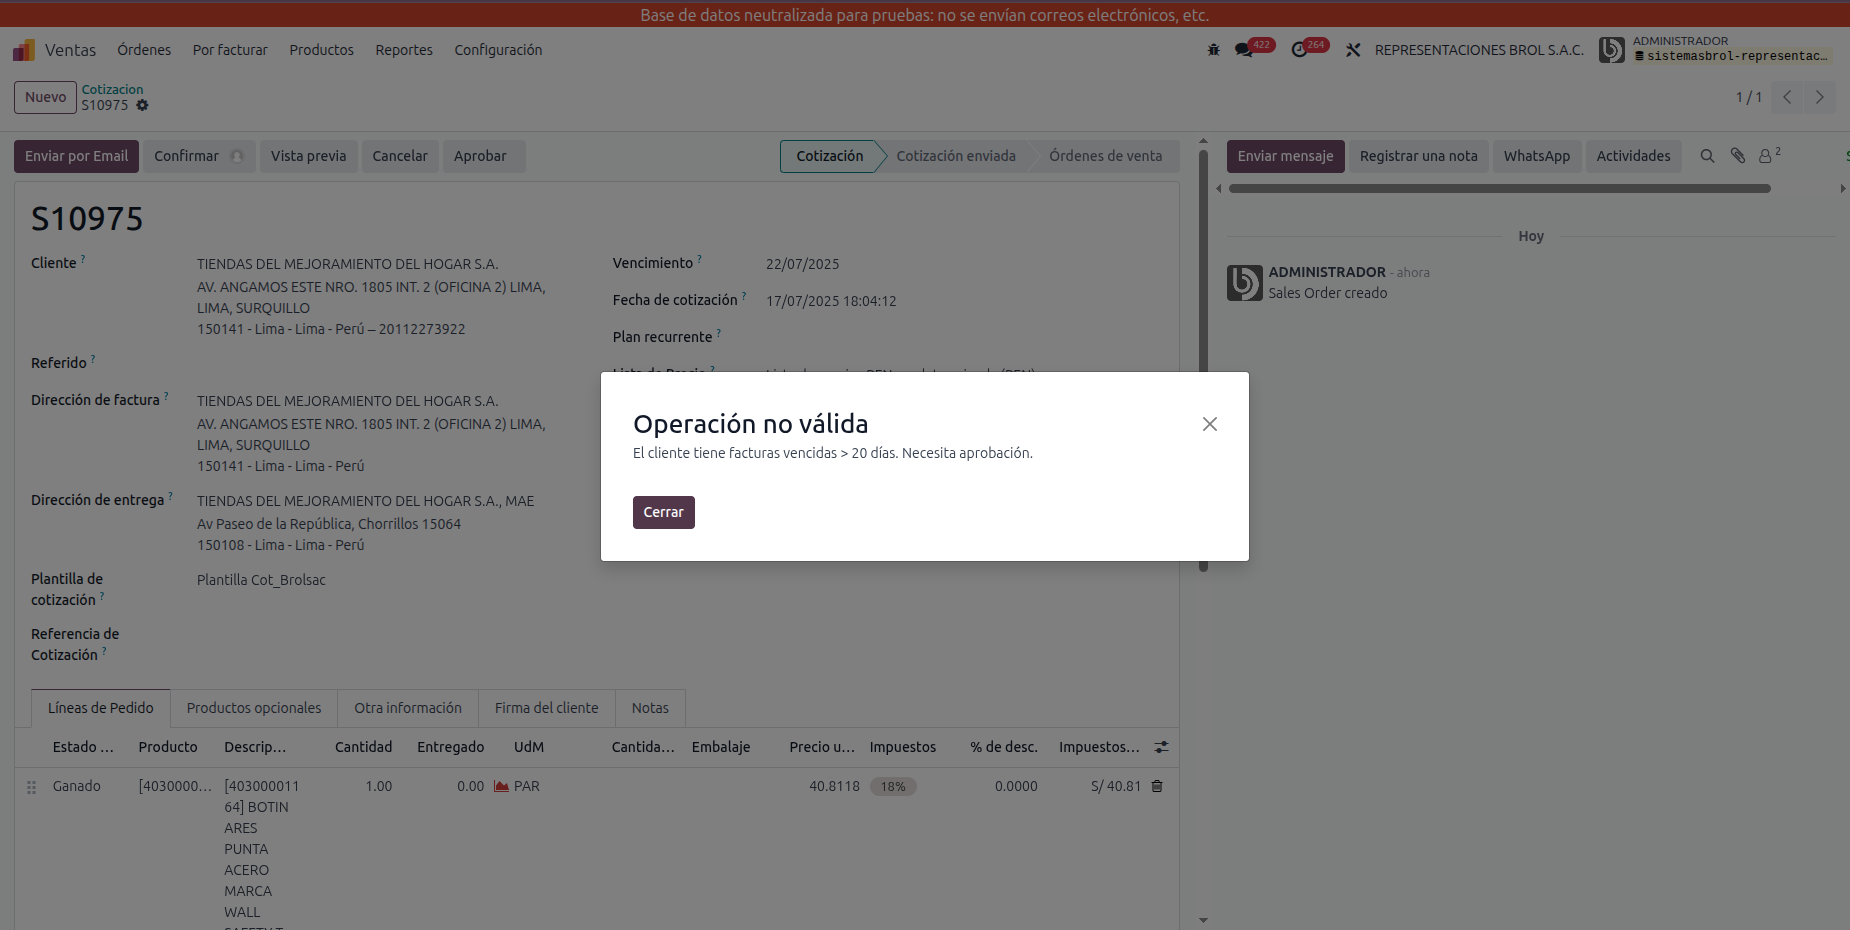This screenshot has height=930, width=1850.
Task: Switch to Otra información tab
Action: 408,708
